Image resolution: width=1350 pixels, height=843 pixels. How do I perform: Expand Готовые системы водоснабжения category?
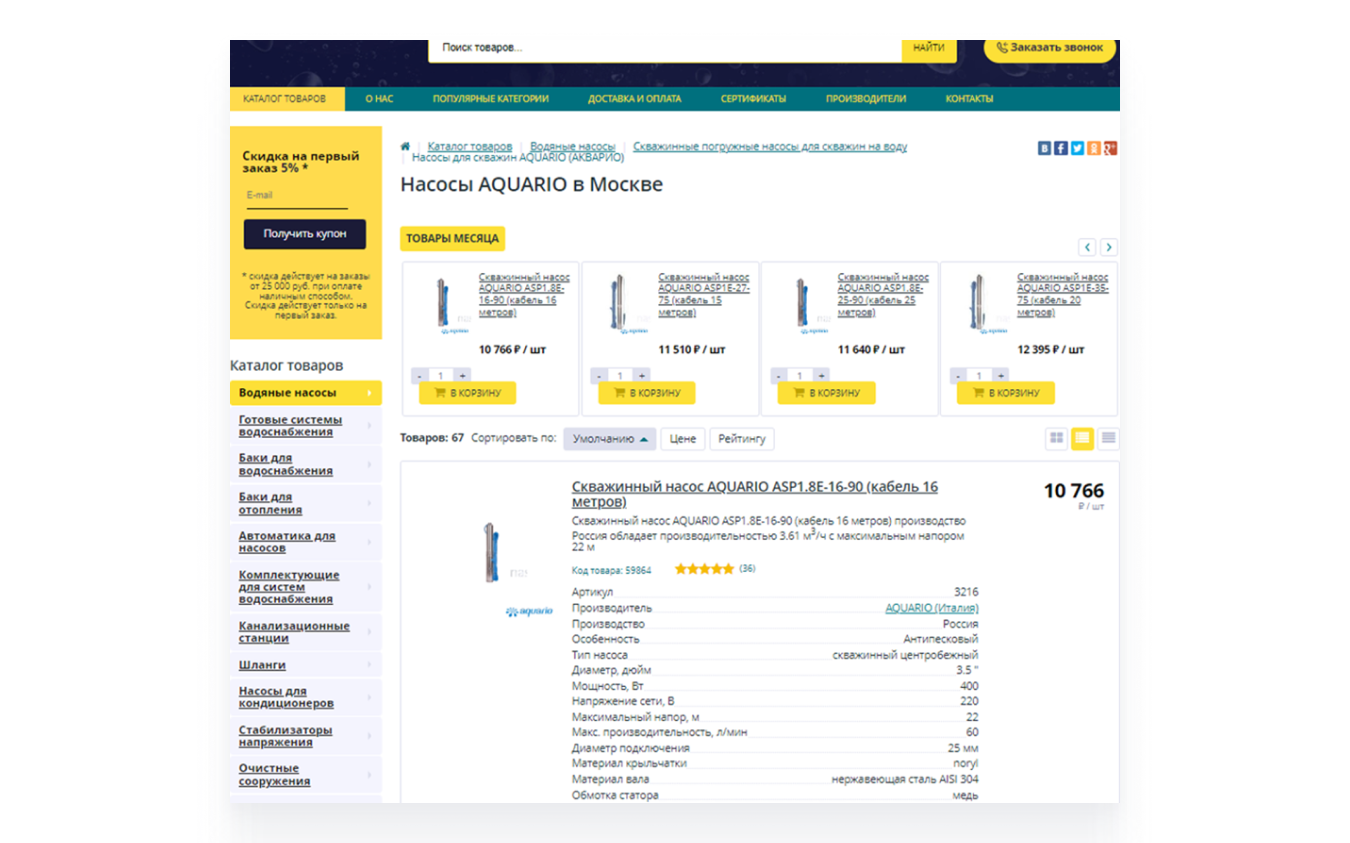click(306, 426)
